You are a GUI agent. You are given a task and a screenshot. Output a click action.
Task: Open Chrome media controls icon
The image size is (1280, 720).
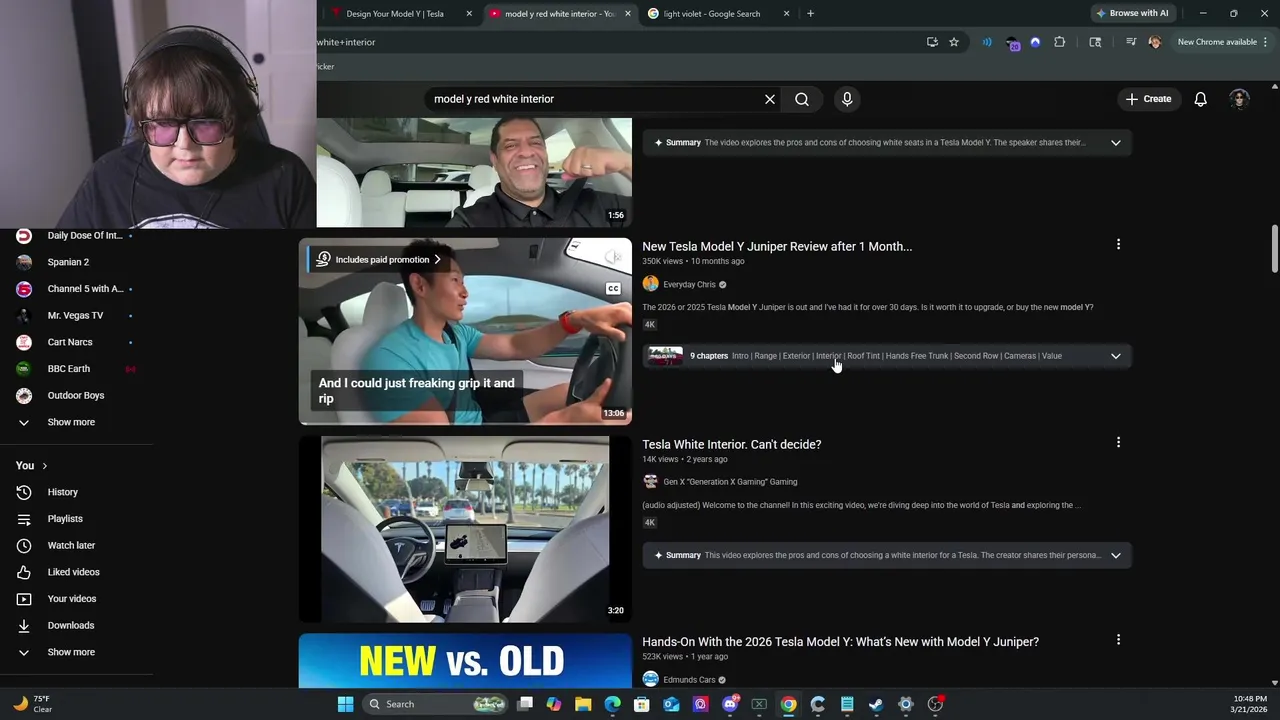[x=1131, y=42]
